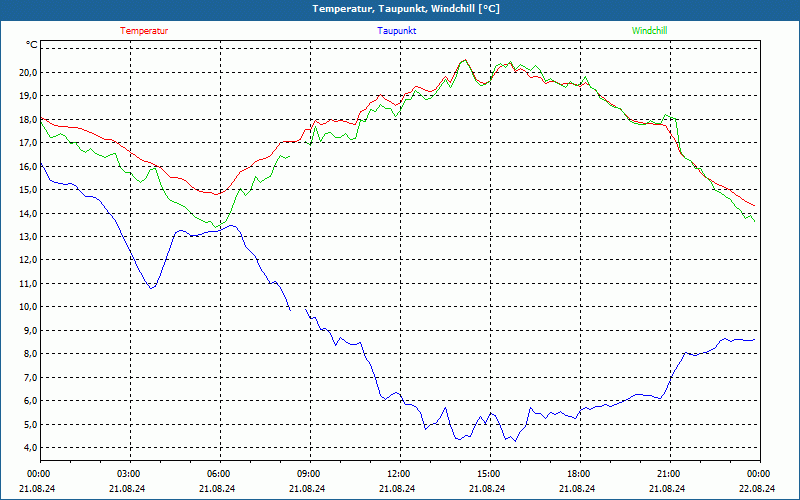Click the blue Taupunkt legend label
Screen dimensions: 800x500
click(x=396, y=31)
